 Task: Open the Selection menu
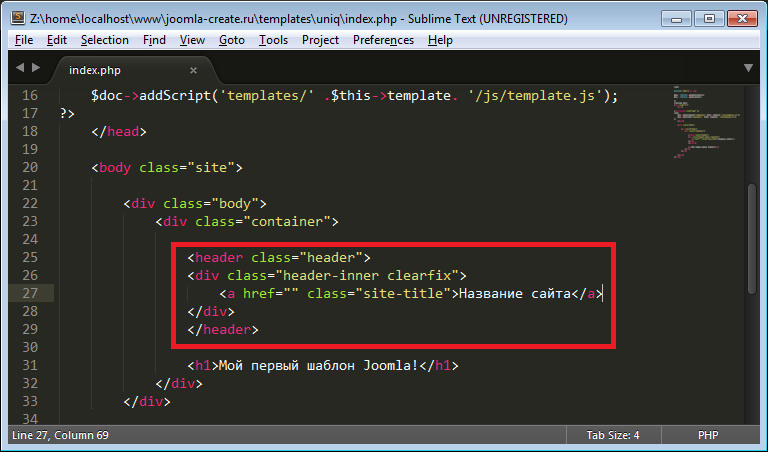(x=105, y=40)
